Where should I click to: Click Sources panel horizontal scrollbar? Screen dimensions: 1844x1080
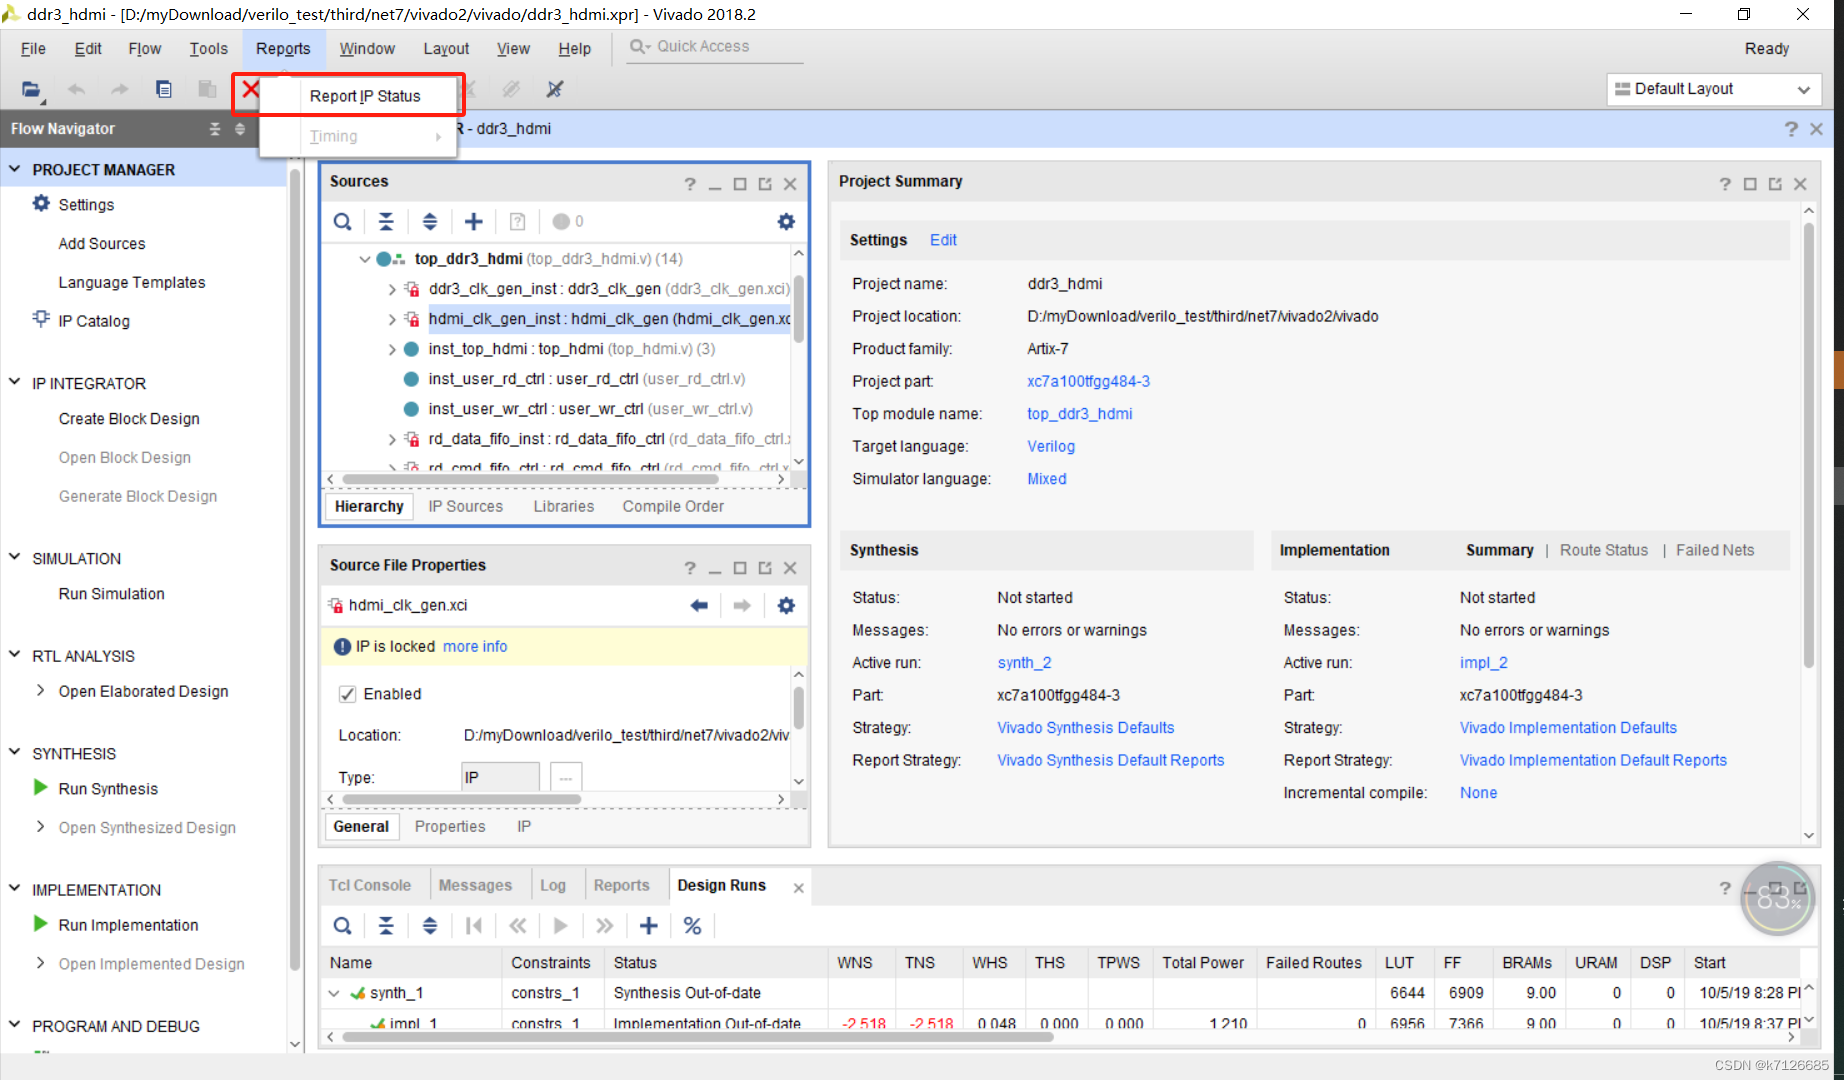(x=530, y=479)
